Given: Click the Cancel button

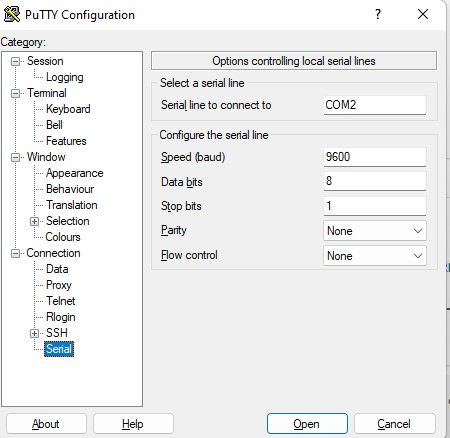Looking at the screenshot, I should click(x=394, y=424).
